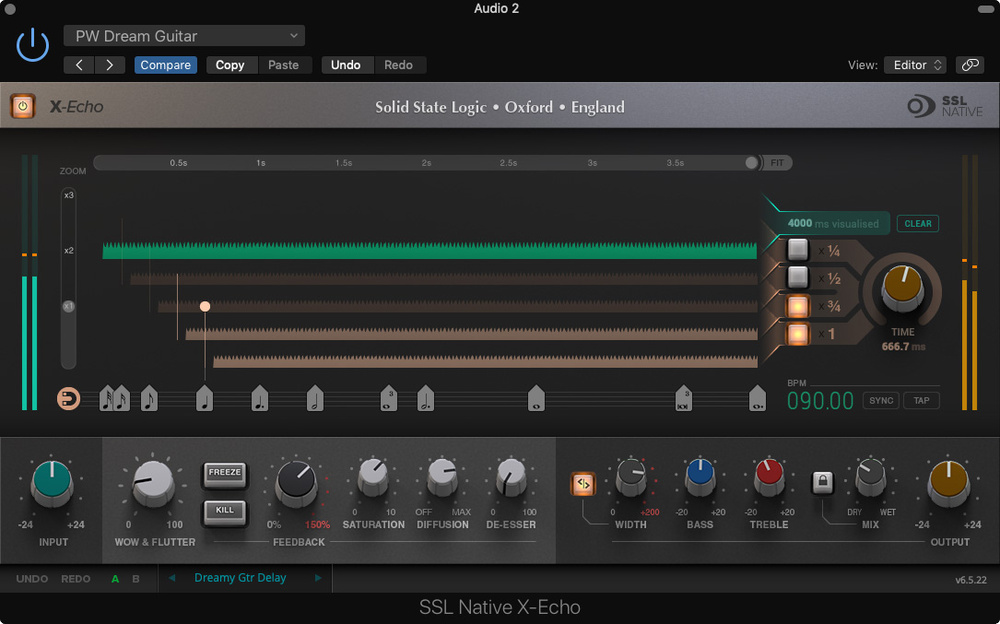Enable the x ½ delay tap

point(797,278)
